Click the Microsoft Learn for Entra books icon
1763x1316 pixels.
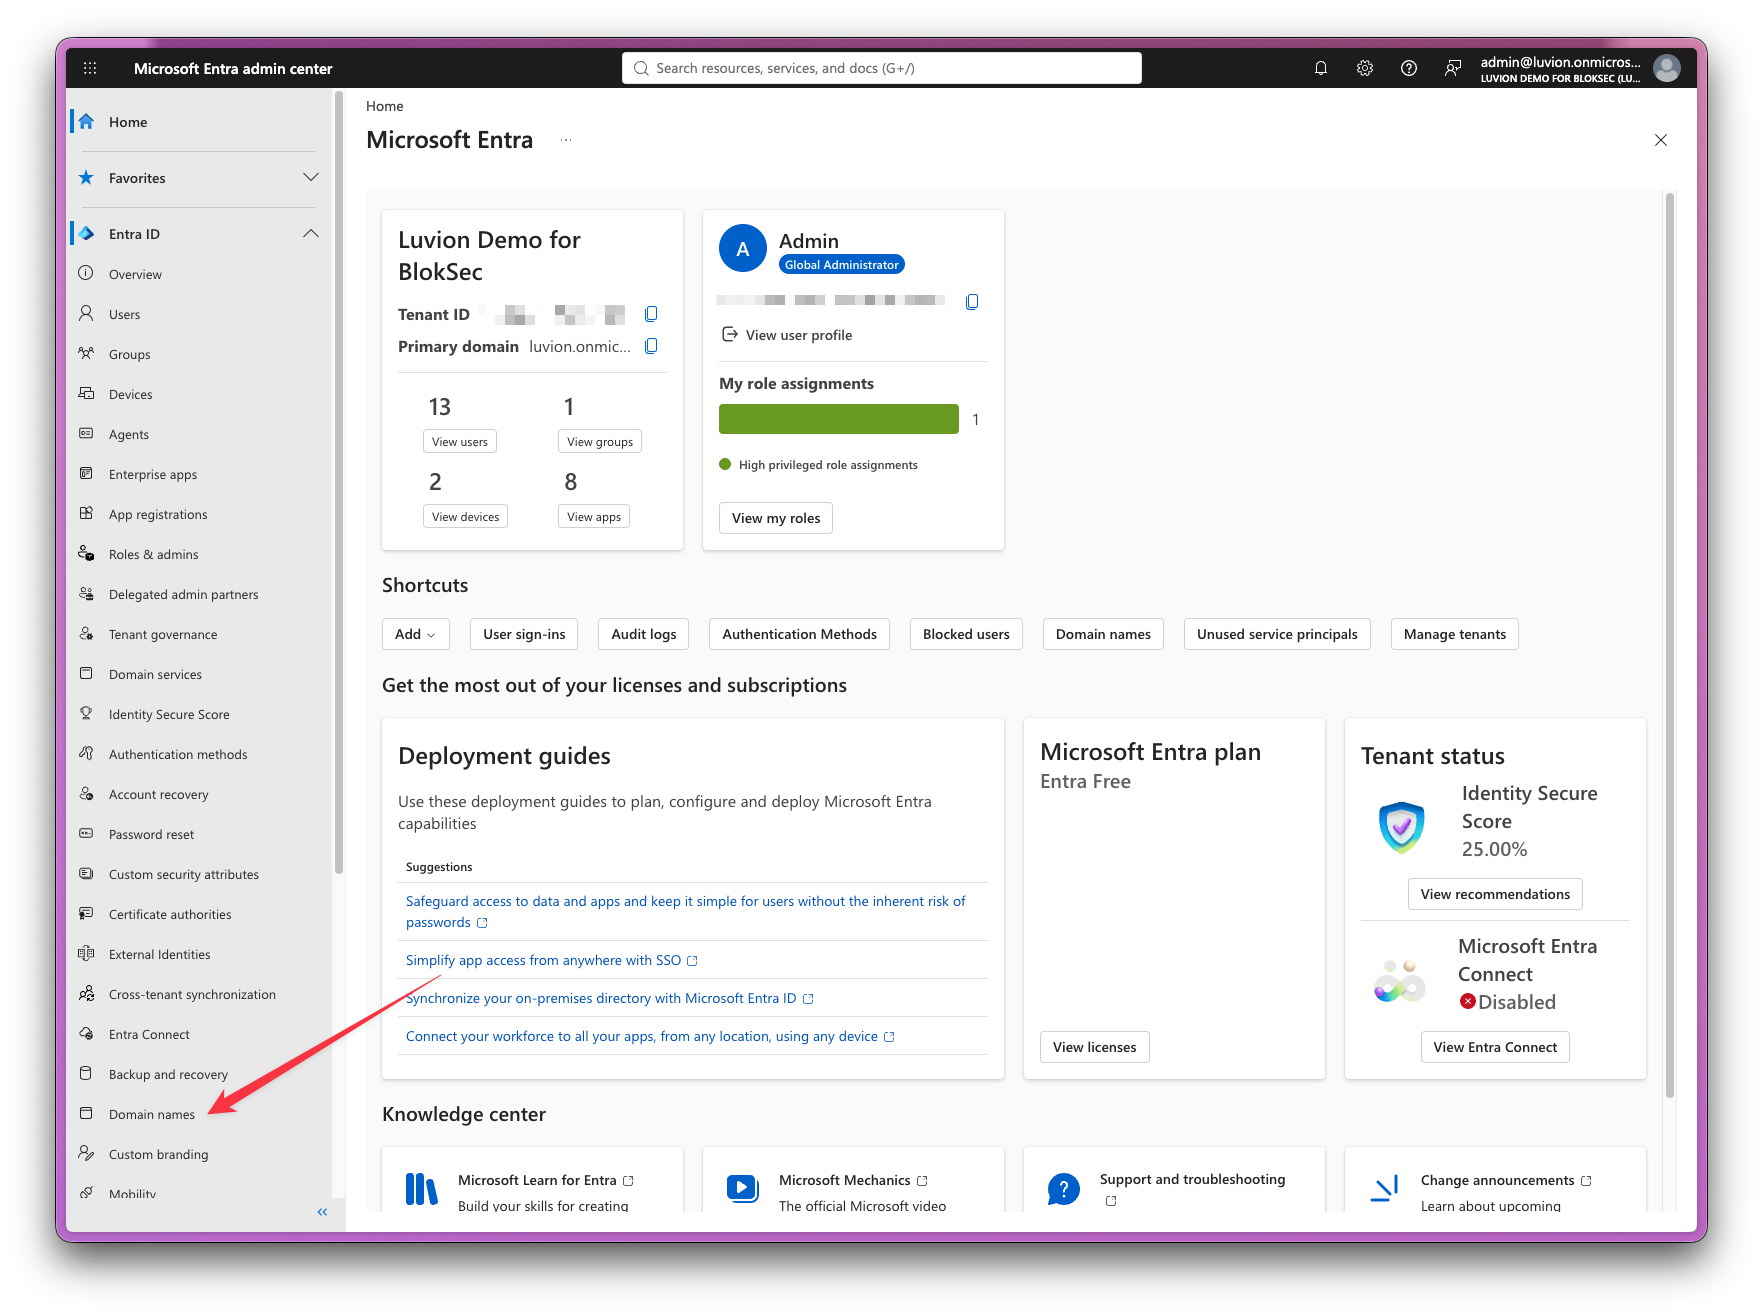[421, 1189]
